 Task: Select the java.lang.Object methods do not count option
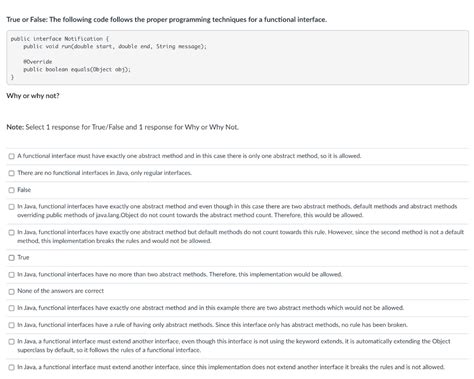pos(11,207)
